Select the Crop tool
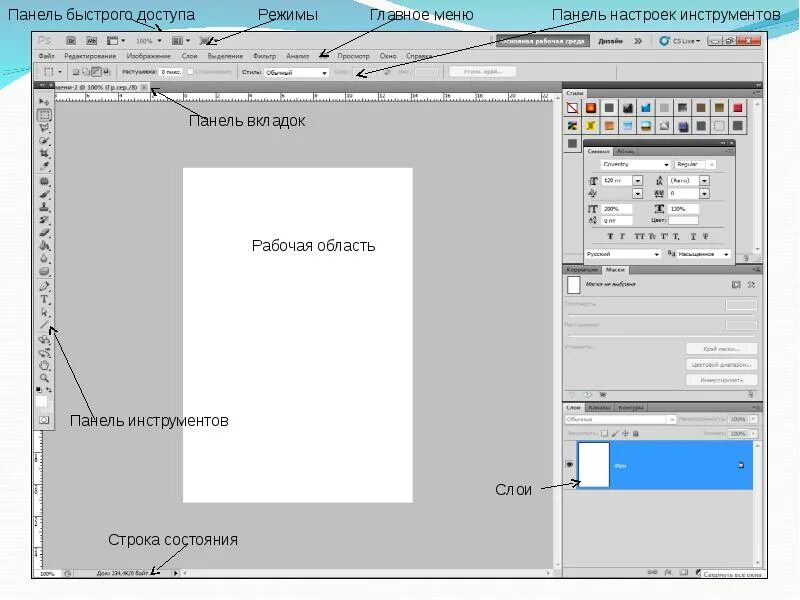The image size is (800, 600). pyautogui.click(x=44, y=153)
